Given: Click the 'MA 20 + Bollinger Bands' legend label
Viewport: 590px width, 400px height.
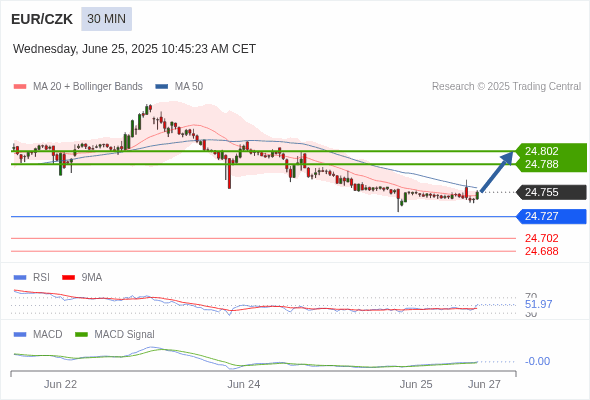Looking at the screenshot, I should pos(88,87).
